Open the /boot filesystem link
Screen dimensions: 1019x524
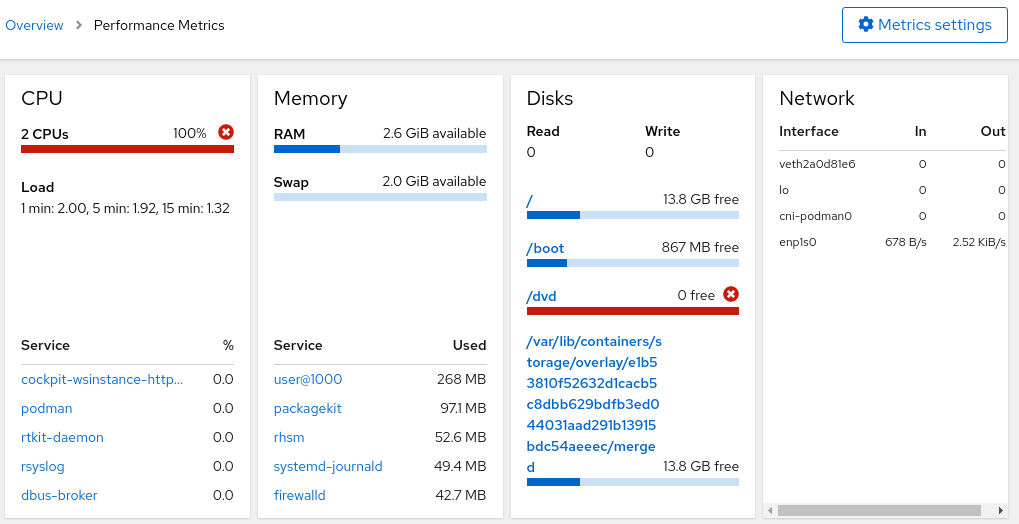point(545,247)
